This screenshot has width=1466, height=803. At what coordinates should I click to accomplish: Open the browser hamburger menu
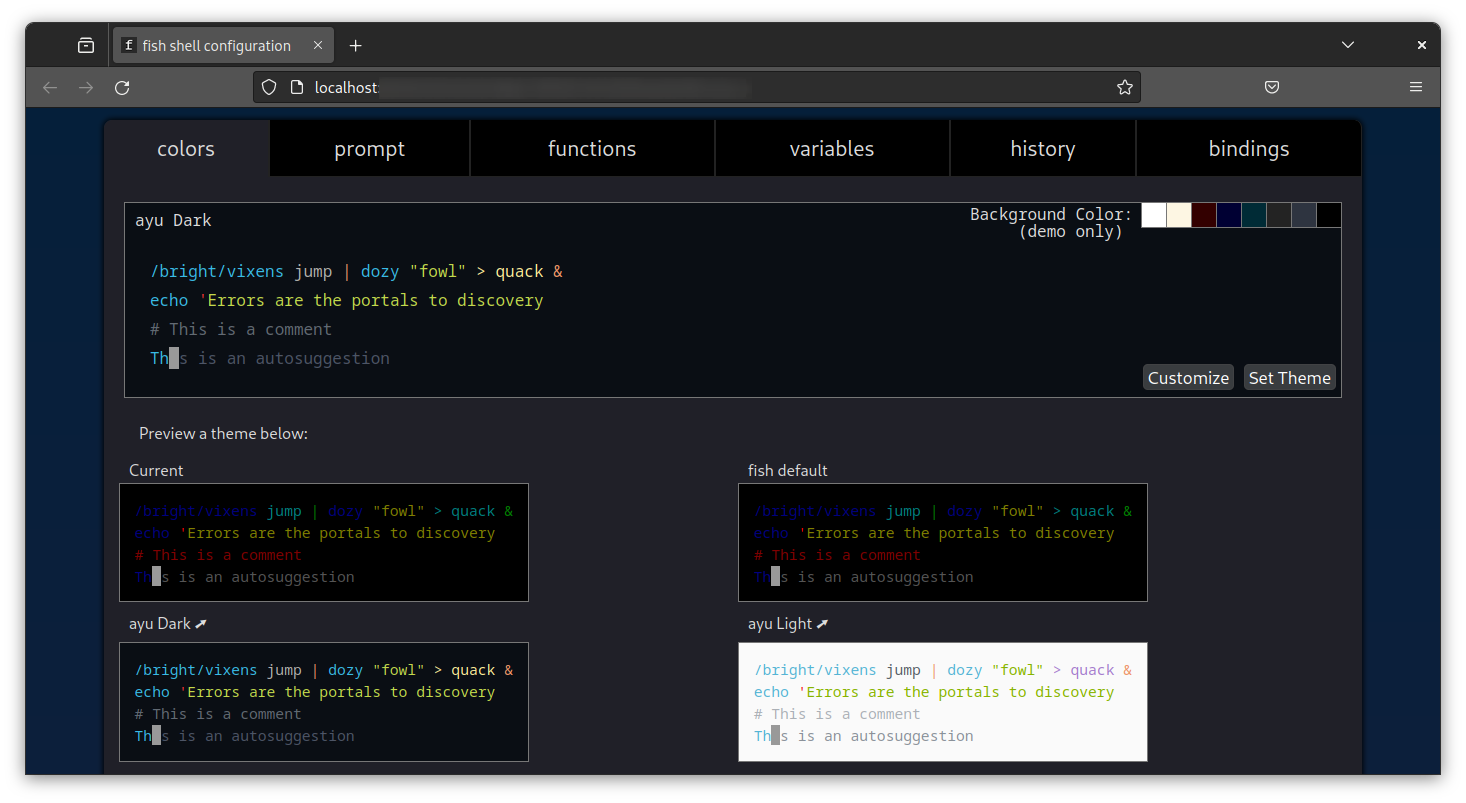(1416, 87)
